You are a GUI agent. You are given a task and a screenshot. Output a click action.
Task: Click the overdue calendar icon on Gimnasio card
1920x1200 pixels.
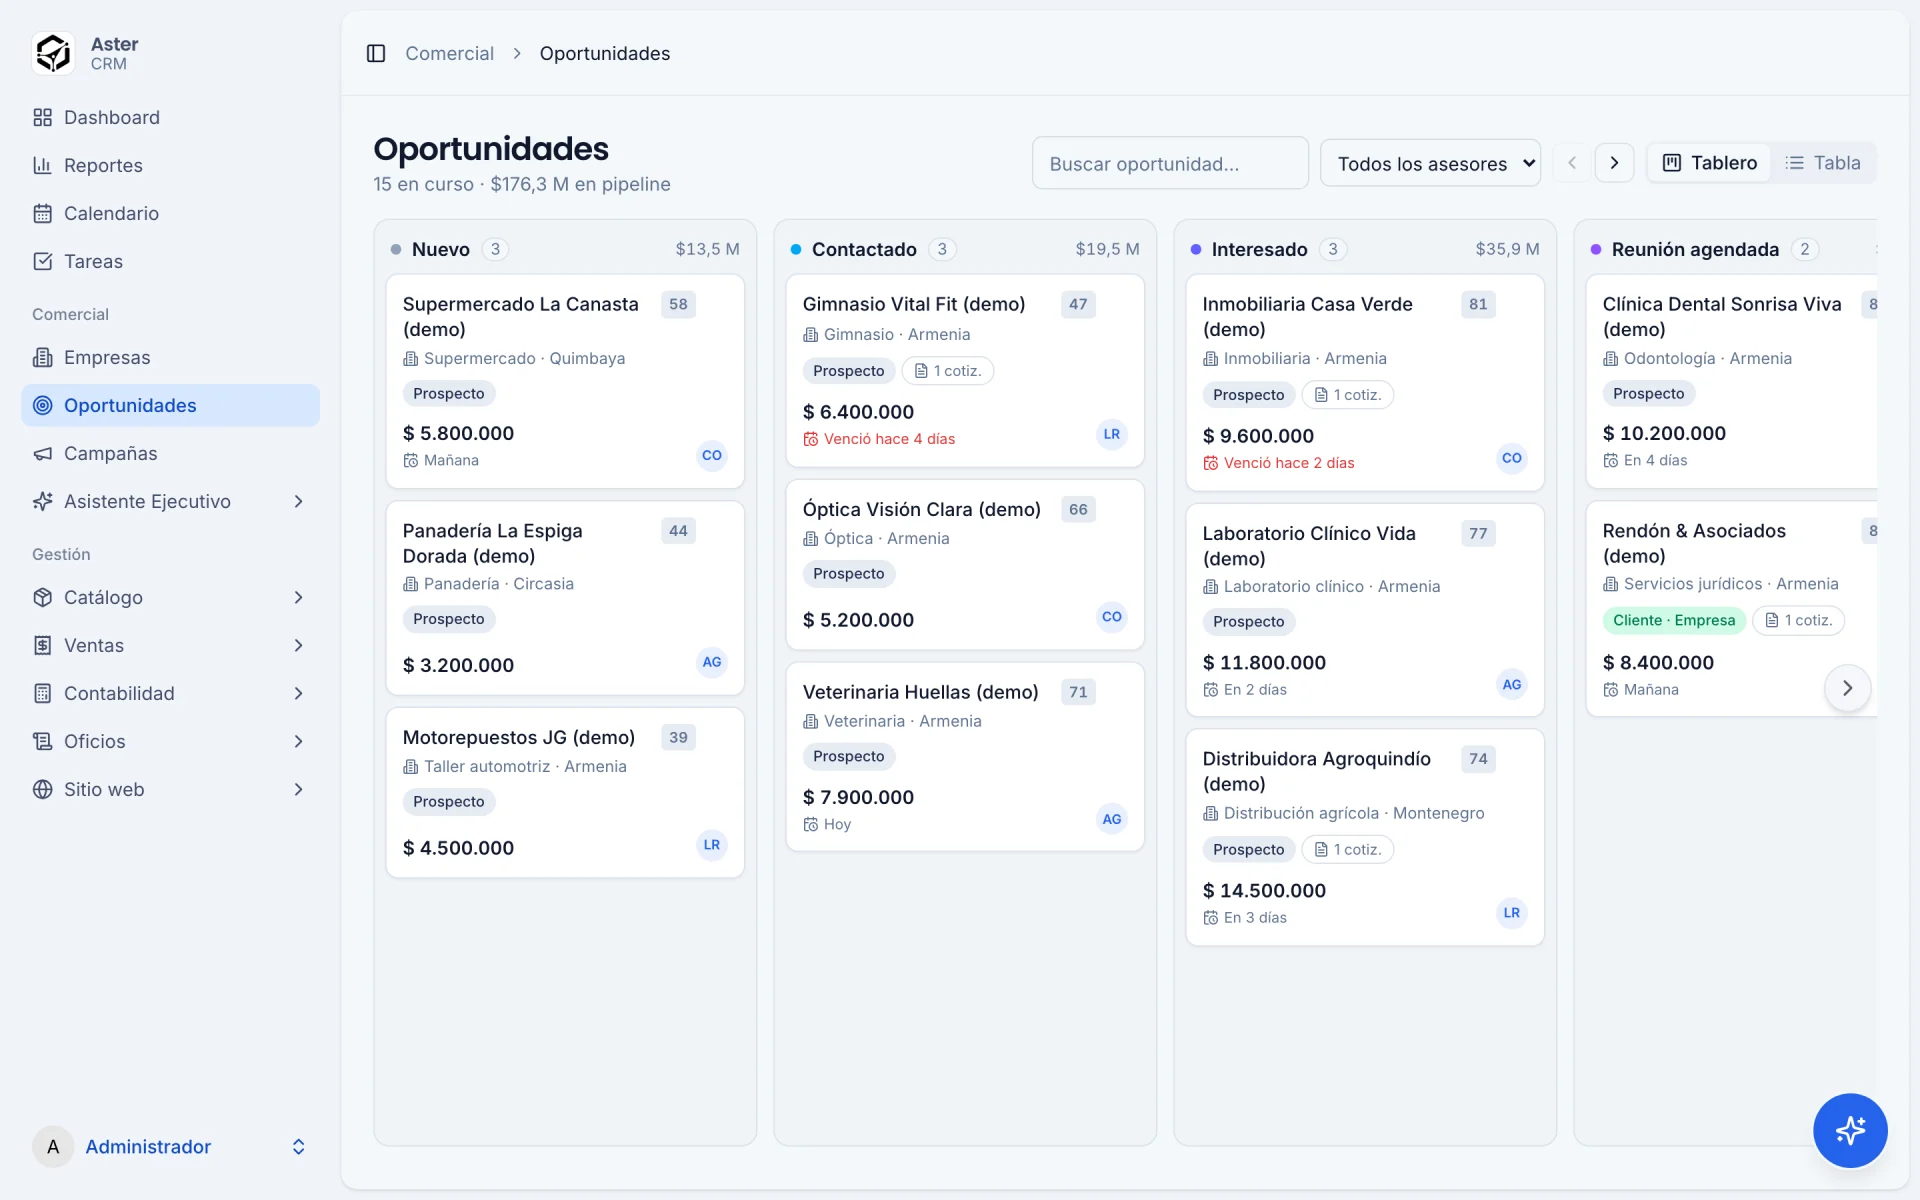coord(811,439)
